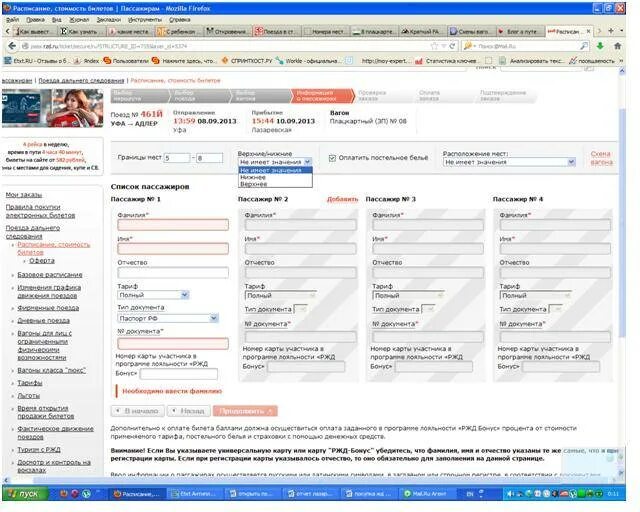The width and height of the screenshot is (640, 512).
Task: Open the посещаемость bookmark
Action: (x=592, y=61)
